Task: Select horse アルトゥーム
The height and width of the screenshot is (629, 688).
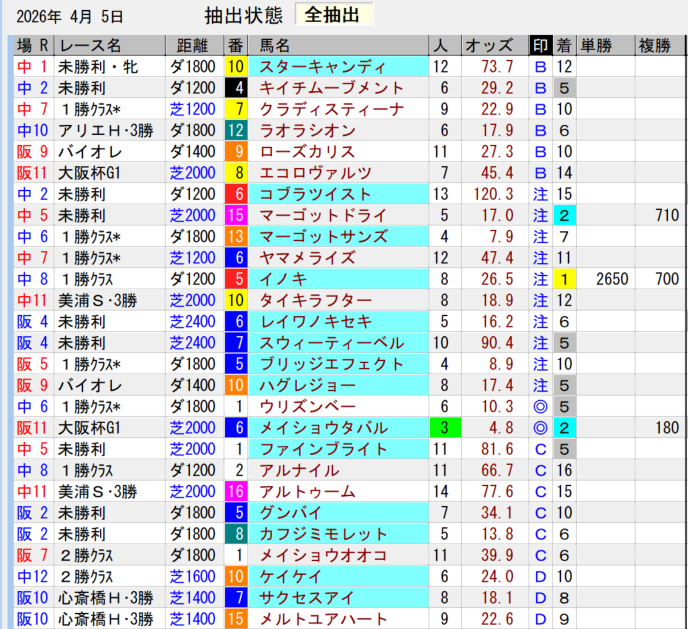Action: tap(338, 492)
